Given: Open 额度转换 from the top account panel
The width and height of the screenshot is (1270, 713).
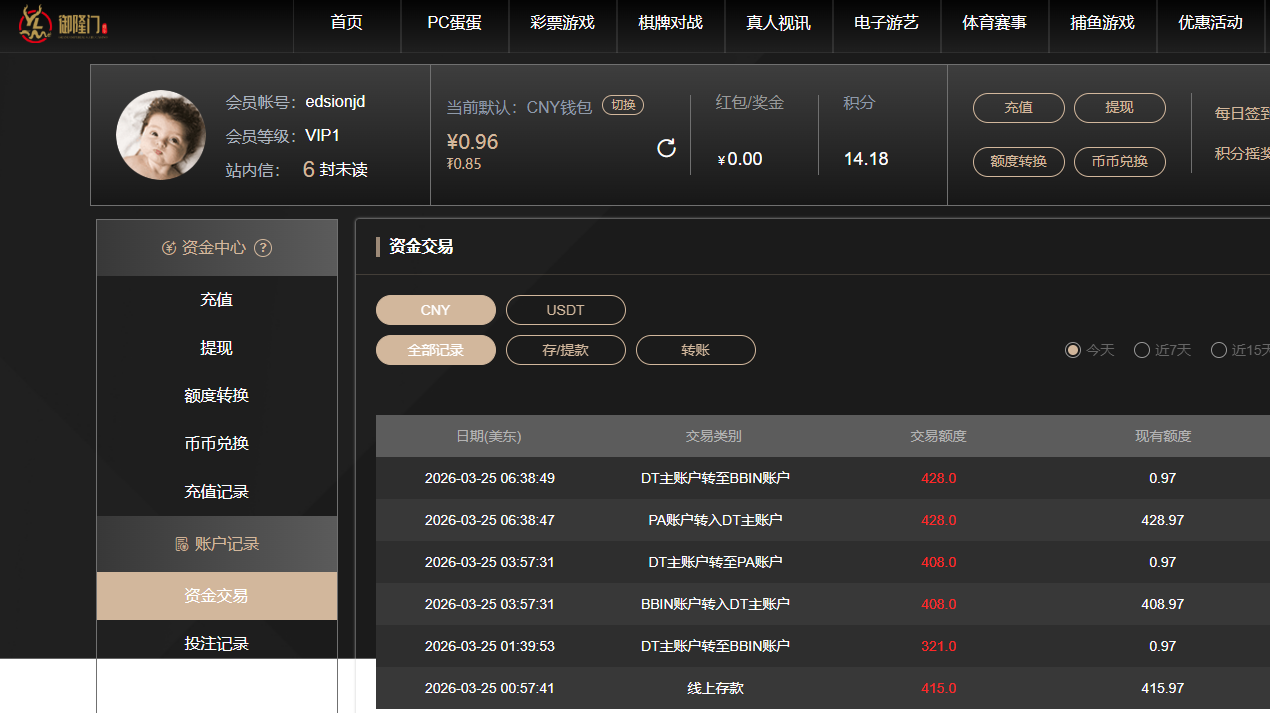Looking at the screenshot, I should (1018, 161).
